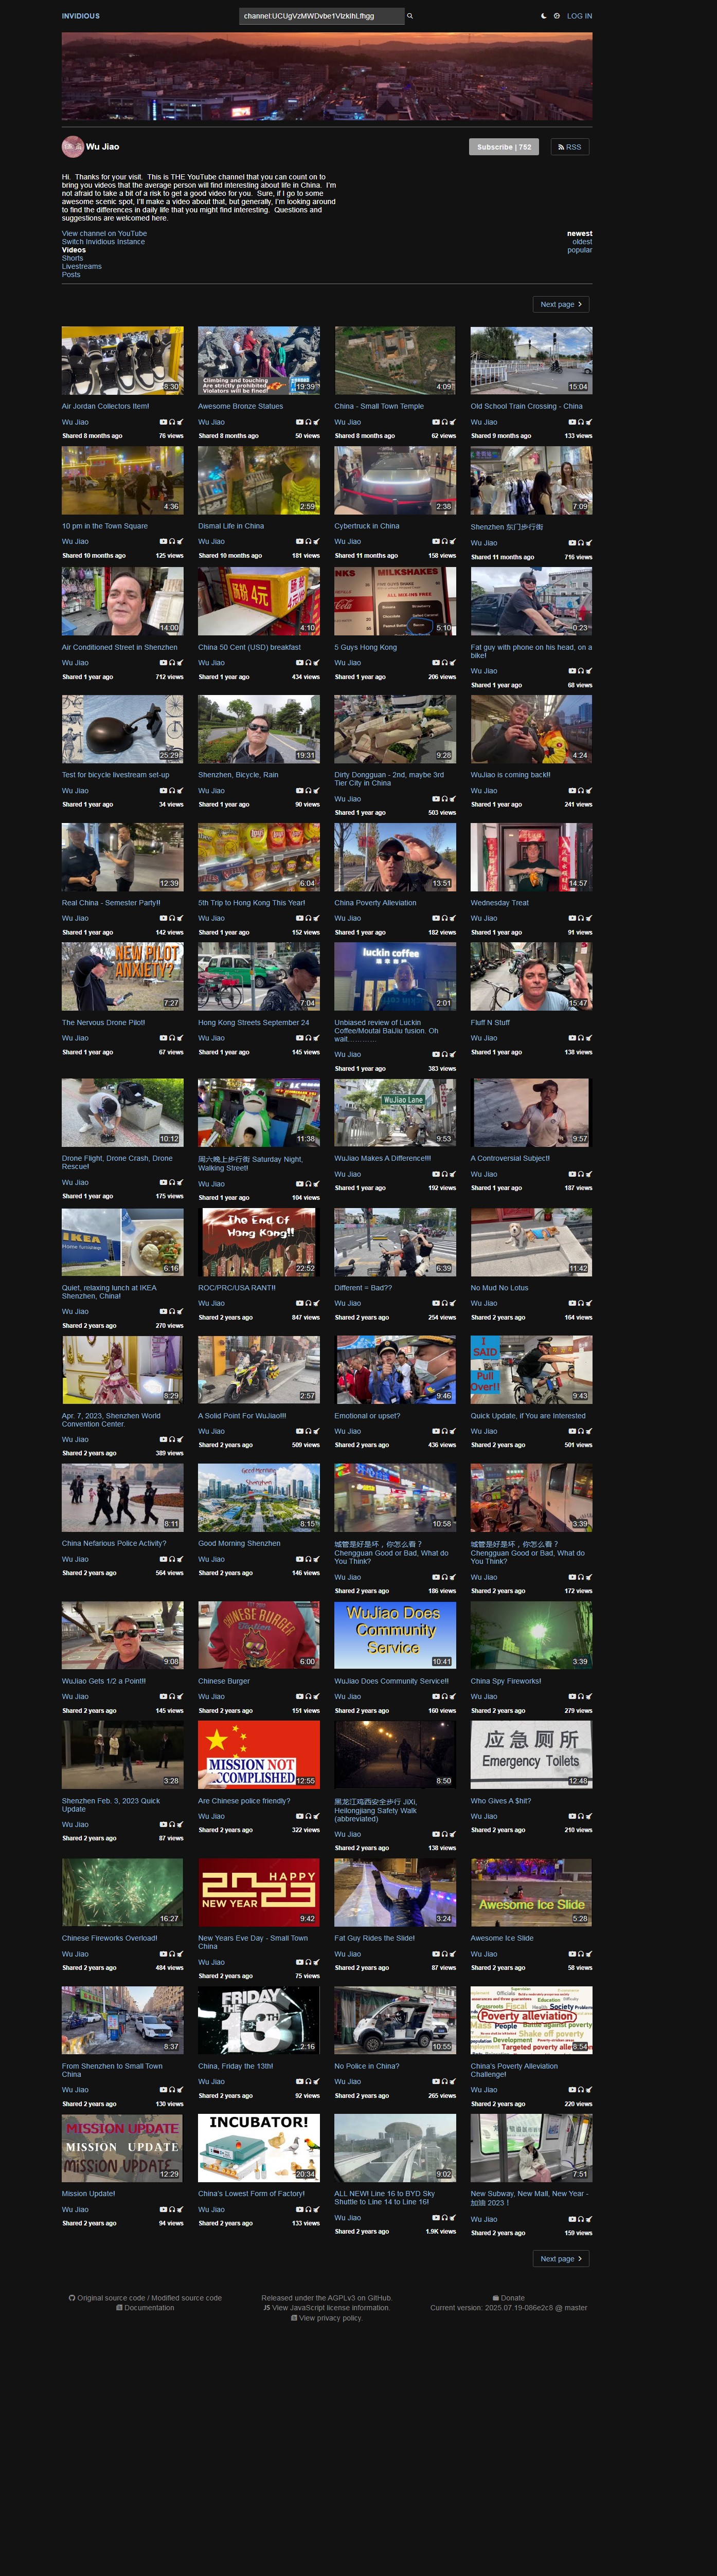The height and width of the screenshot is (2576, 717).
Task: Click audio mode icon for Awesome Bronze Statues
Action: pyautogui.click(x=308, y=422)
